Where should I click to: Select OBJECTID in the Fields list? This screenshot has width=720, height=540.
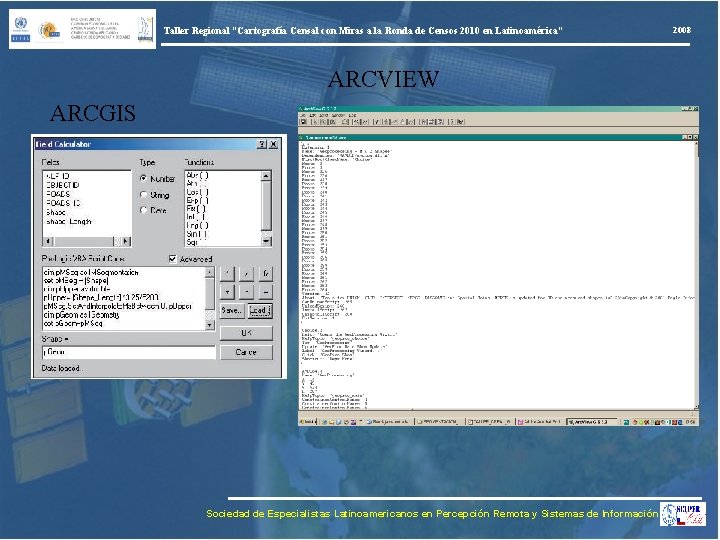[62, 185]
